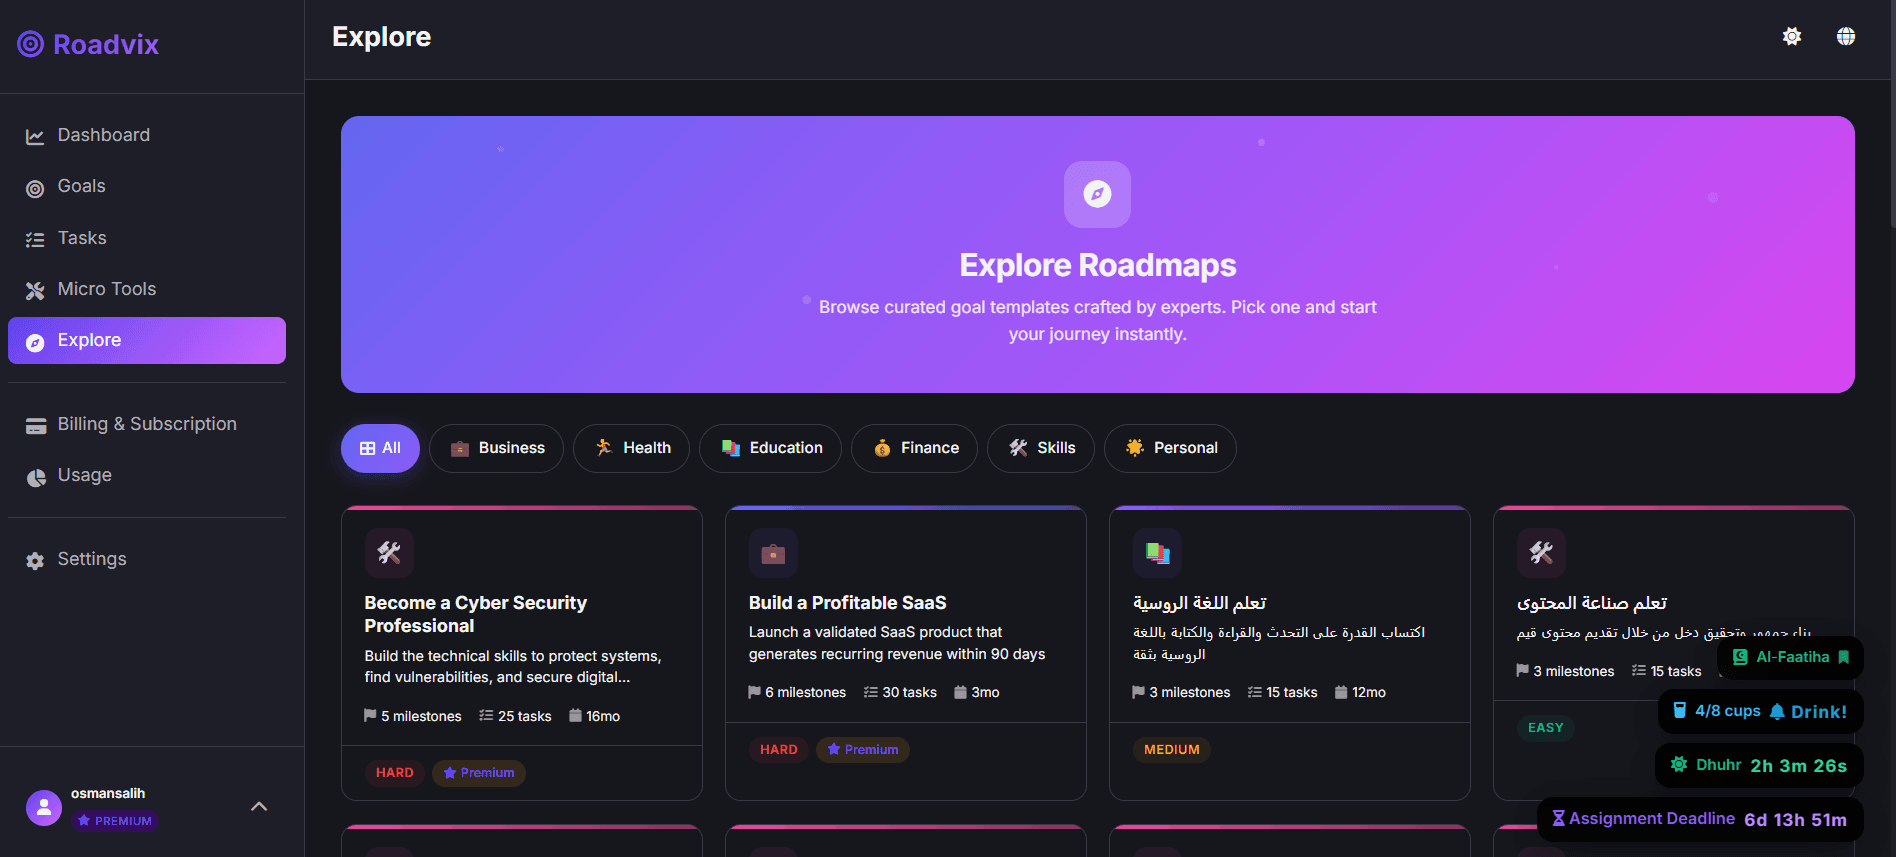Click the compass icon in Explore Roadmaps banner
This screenshot has width=1896, height=857.
(x=1097, y=194)
